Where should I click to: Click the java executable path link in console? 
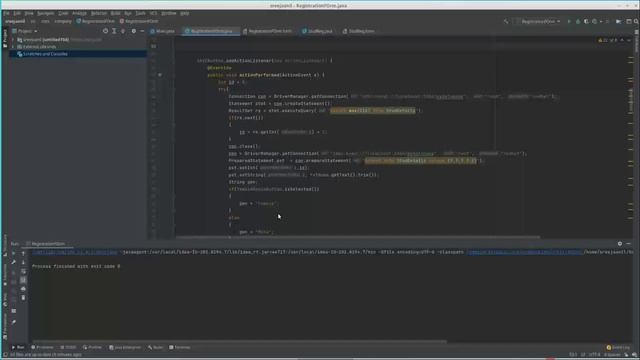(x=75, y=252)
